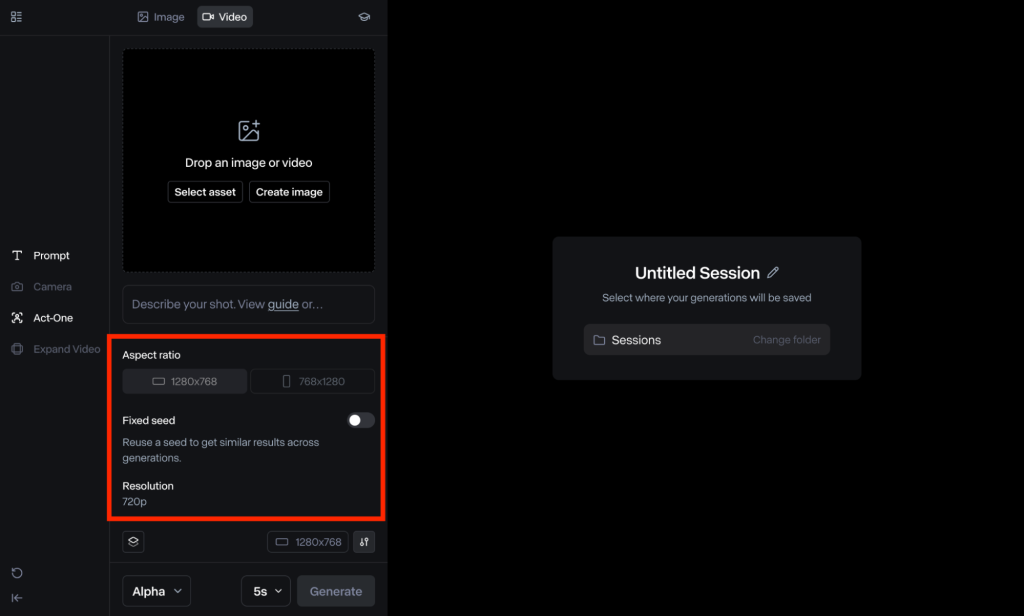Select 768x1280 portrait aspect ratio
1024x616 pixels.
[x=313, y=381]
